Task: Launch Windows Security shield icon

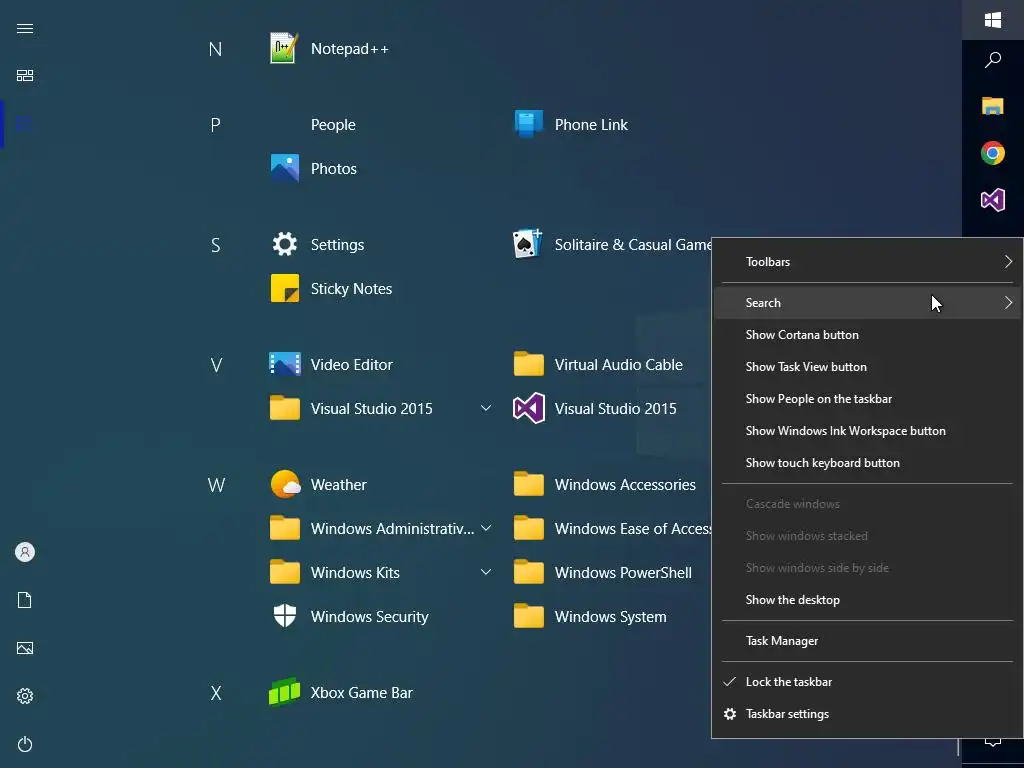Action: [285, 616]
